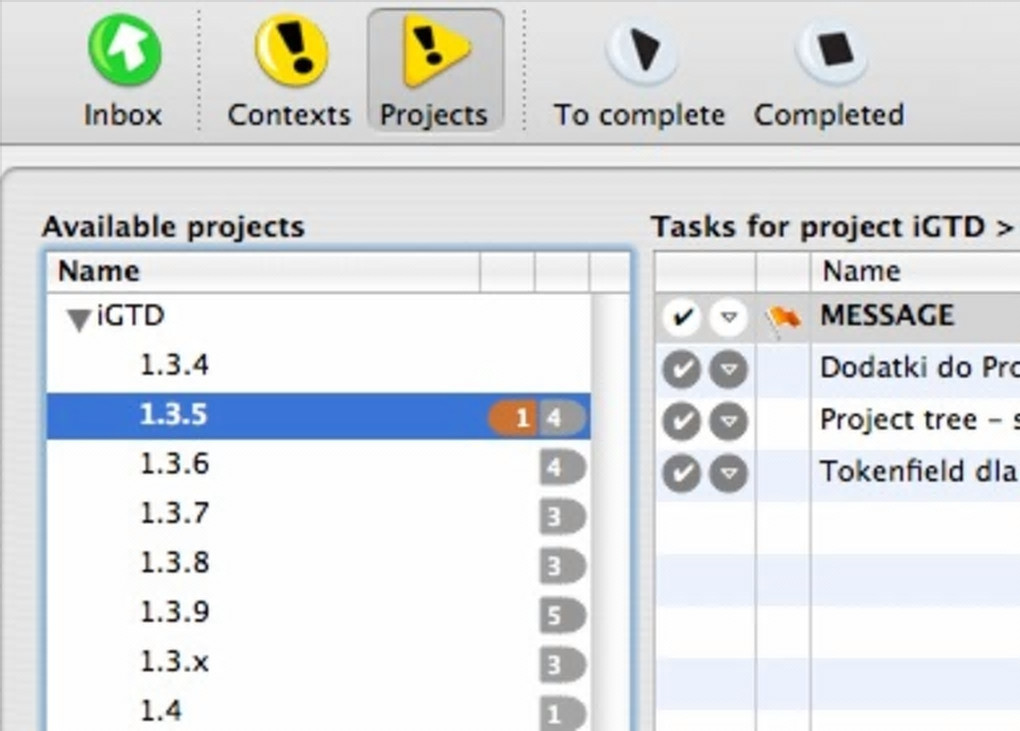Viewport: 1020px width, 731px height.
Task: Click the orange badge on project 1.3.5
Action: tap(514, 418)
